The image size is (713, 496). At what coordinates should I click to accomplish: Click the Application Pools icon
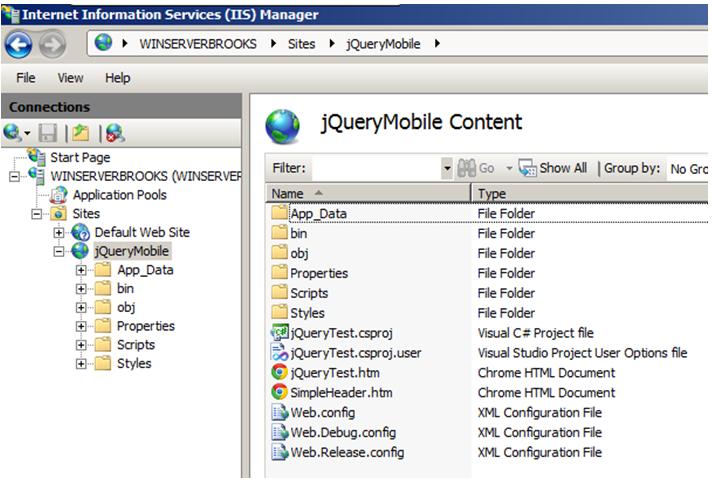(x=58, y=195)
